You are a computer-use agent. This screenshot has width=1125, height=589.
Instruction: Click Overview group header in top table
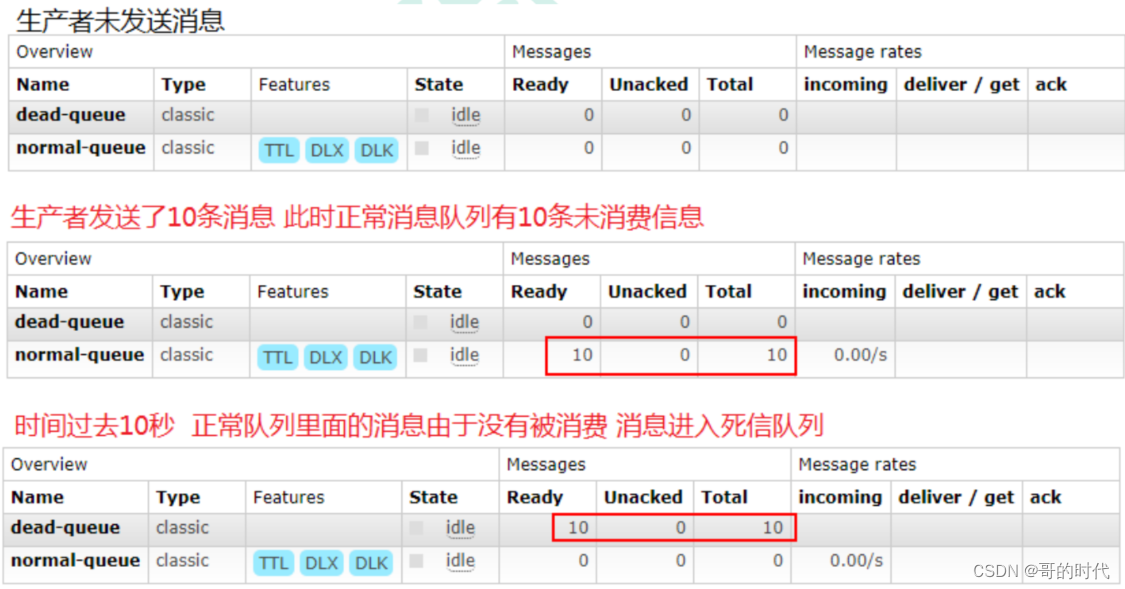(55, 52)
